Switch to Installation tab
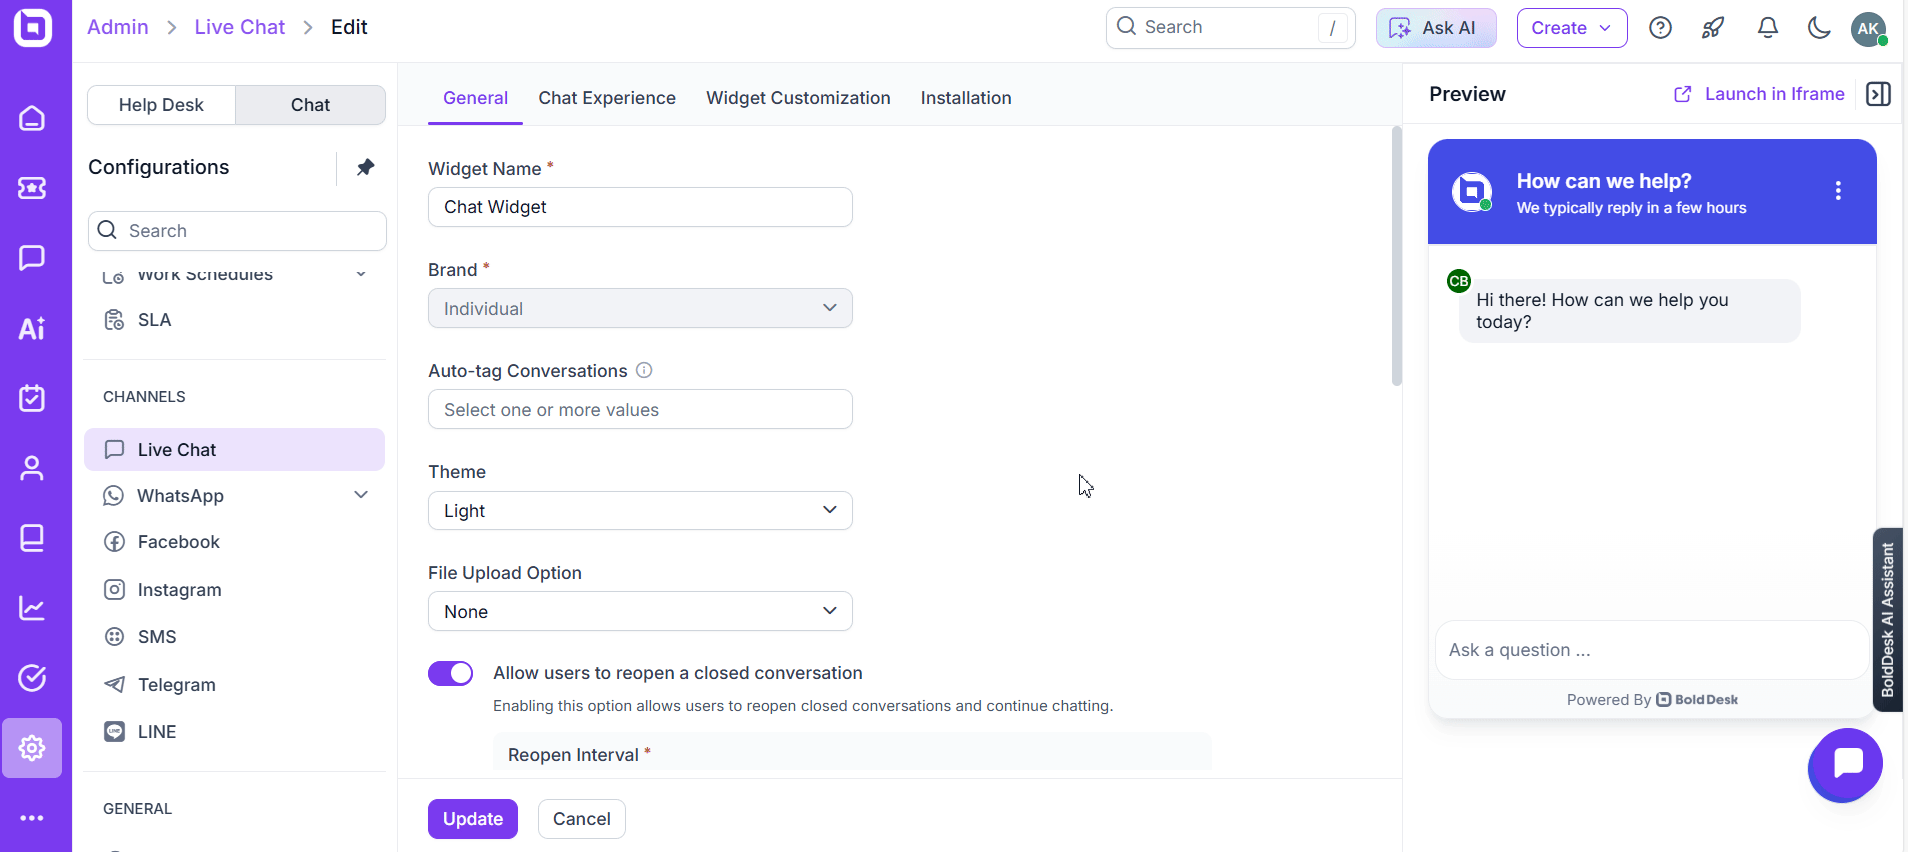 click(966, 98)
